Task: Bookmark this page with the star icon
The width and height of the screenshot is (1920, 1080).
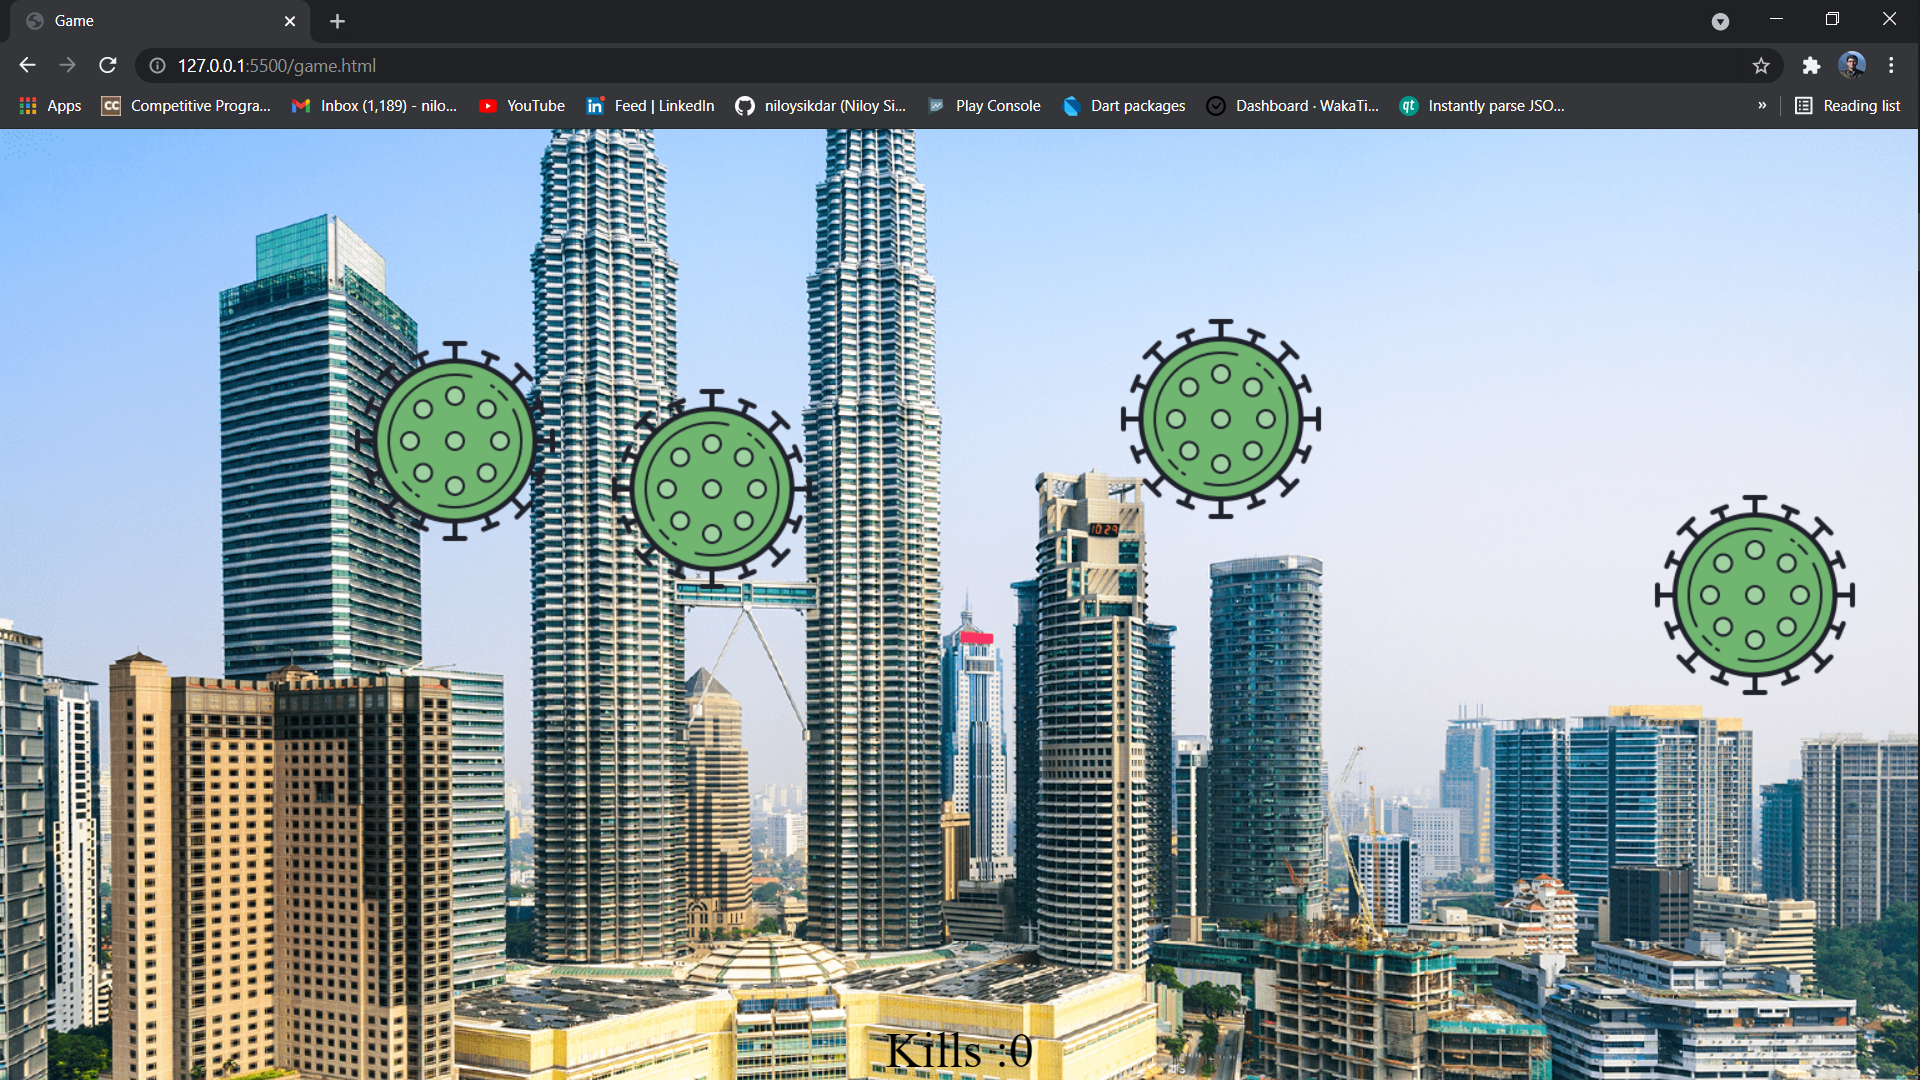Action: point(1761,66)
